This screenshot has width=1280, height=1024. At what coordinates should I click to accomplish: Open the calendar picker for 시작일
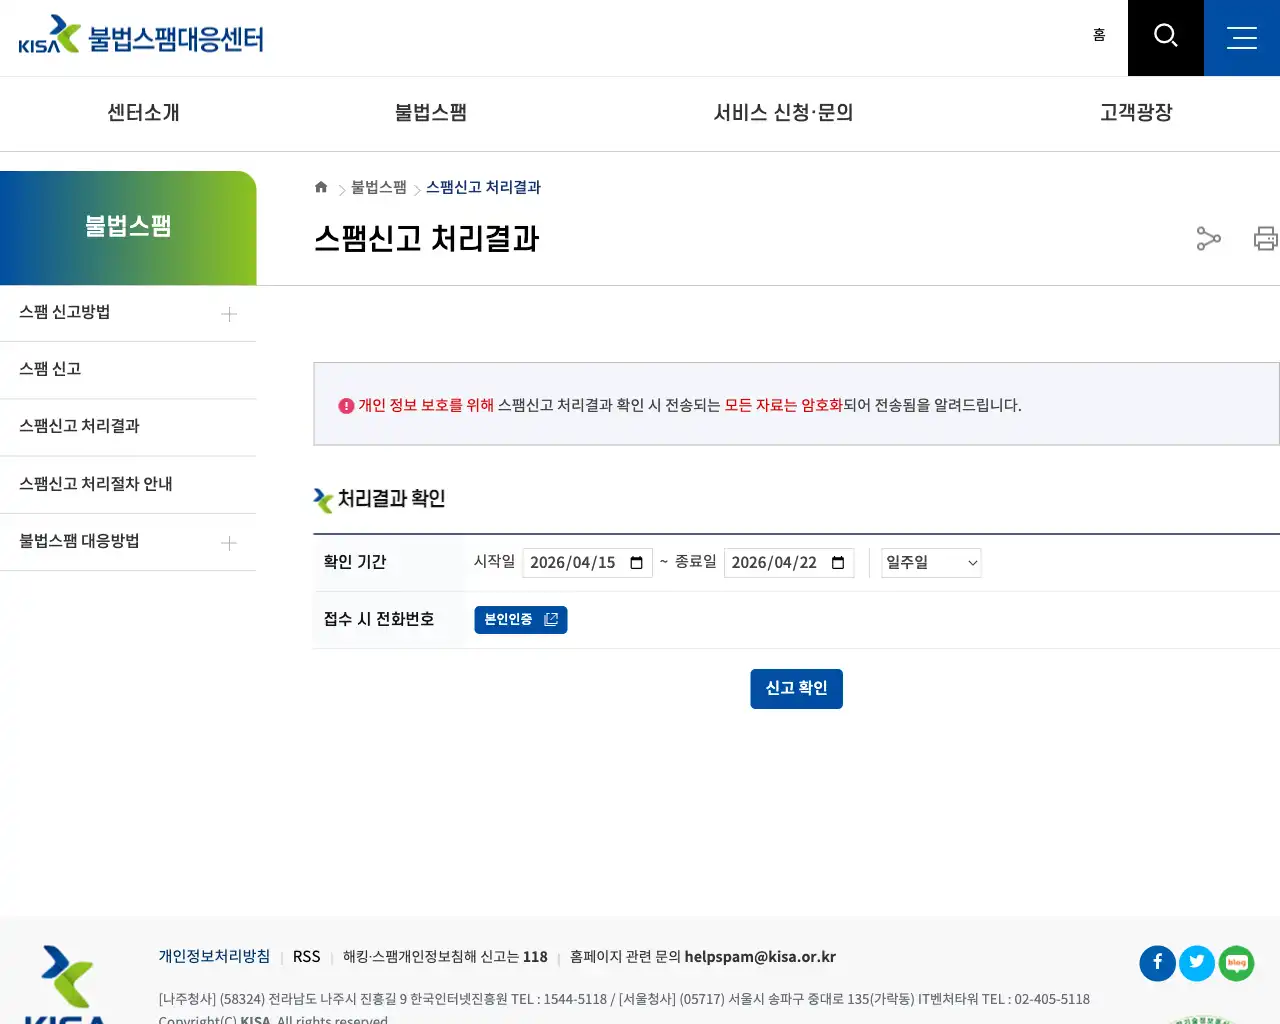point(637,562)
